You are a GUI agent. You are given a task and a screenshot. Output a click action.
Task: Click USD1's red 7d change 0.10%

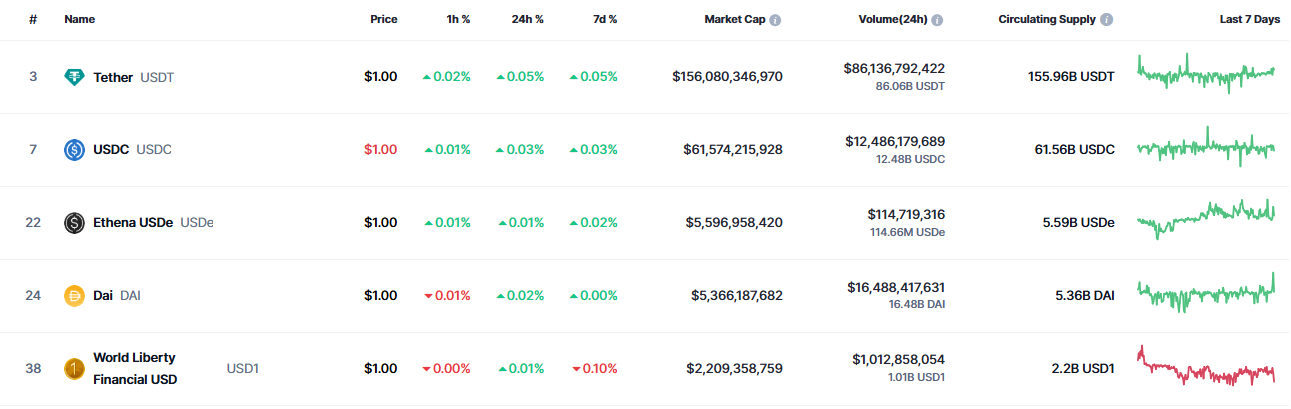coord(594,369)
